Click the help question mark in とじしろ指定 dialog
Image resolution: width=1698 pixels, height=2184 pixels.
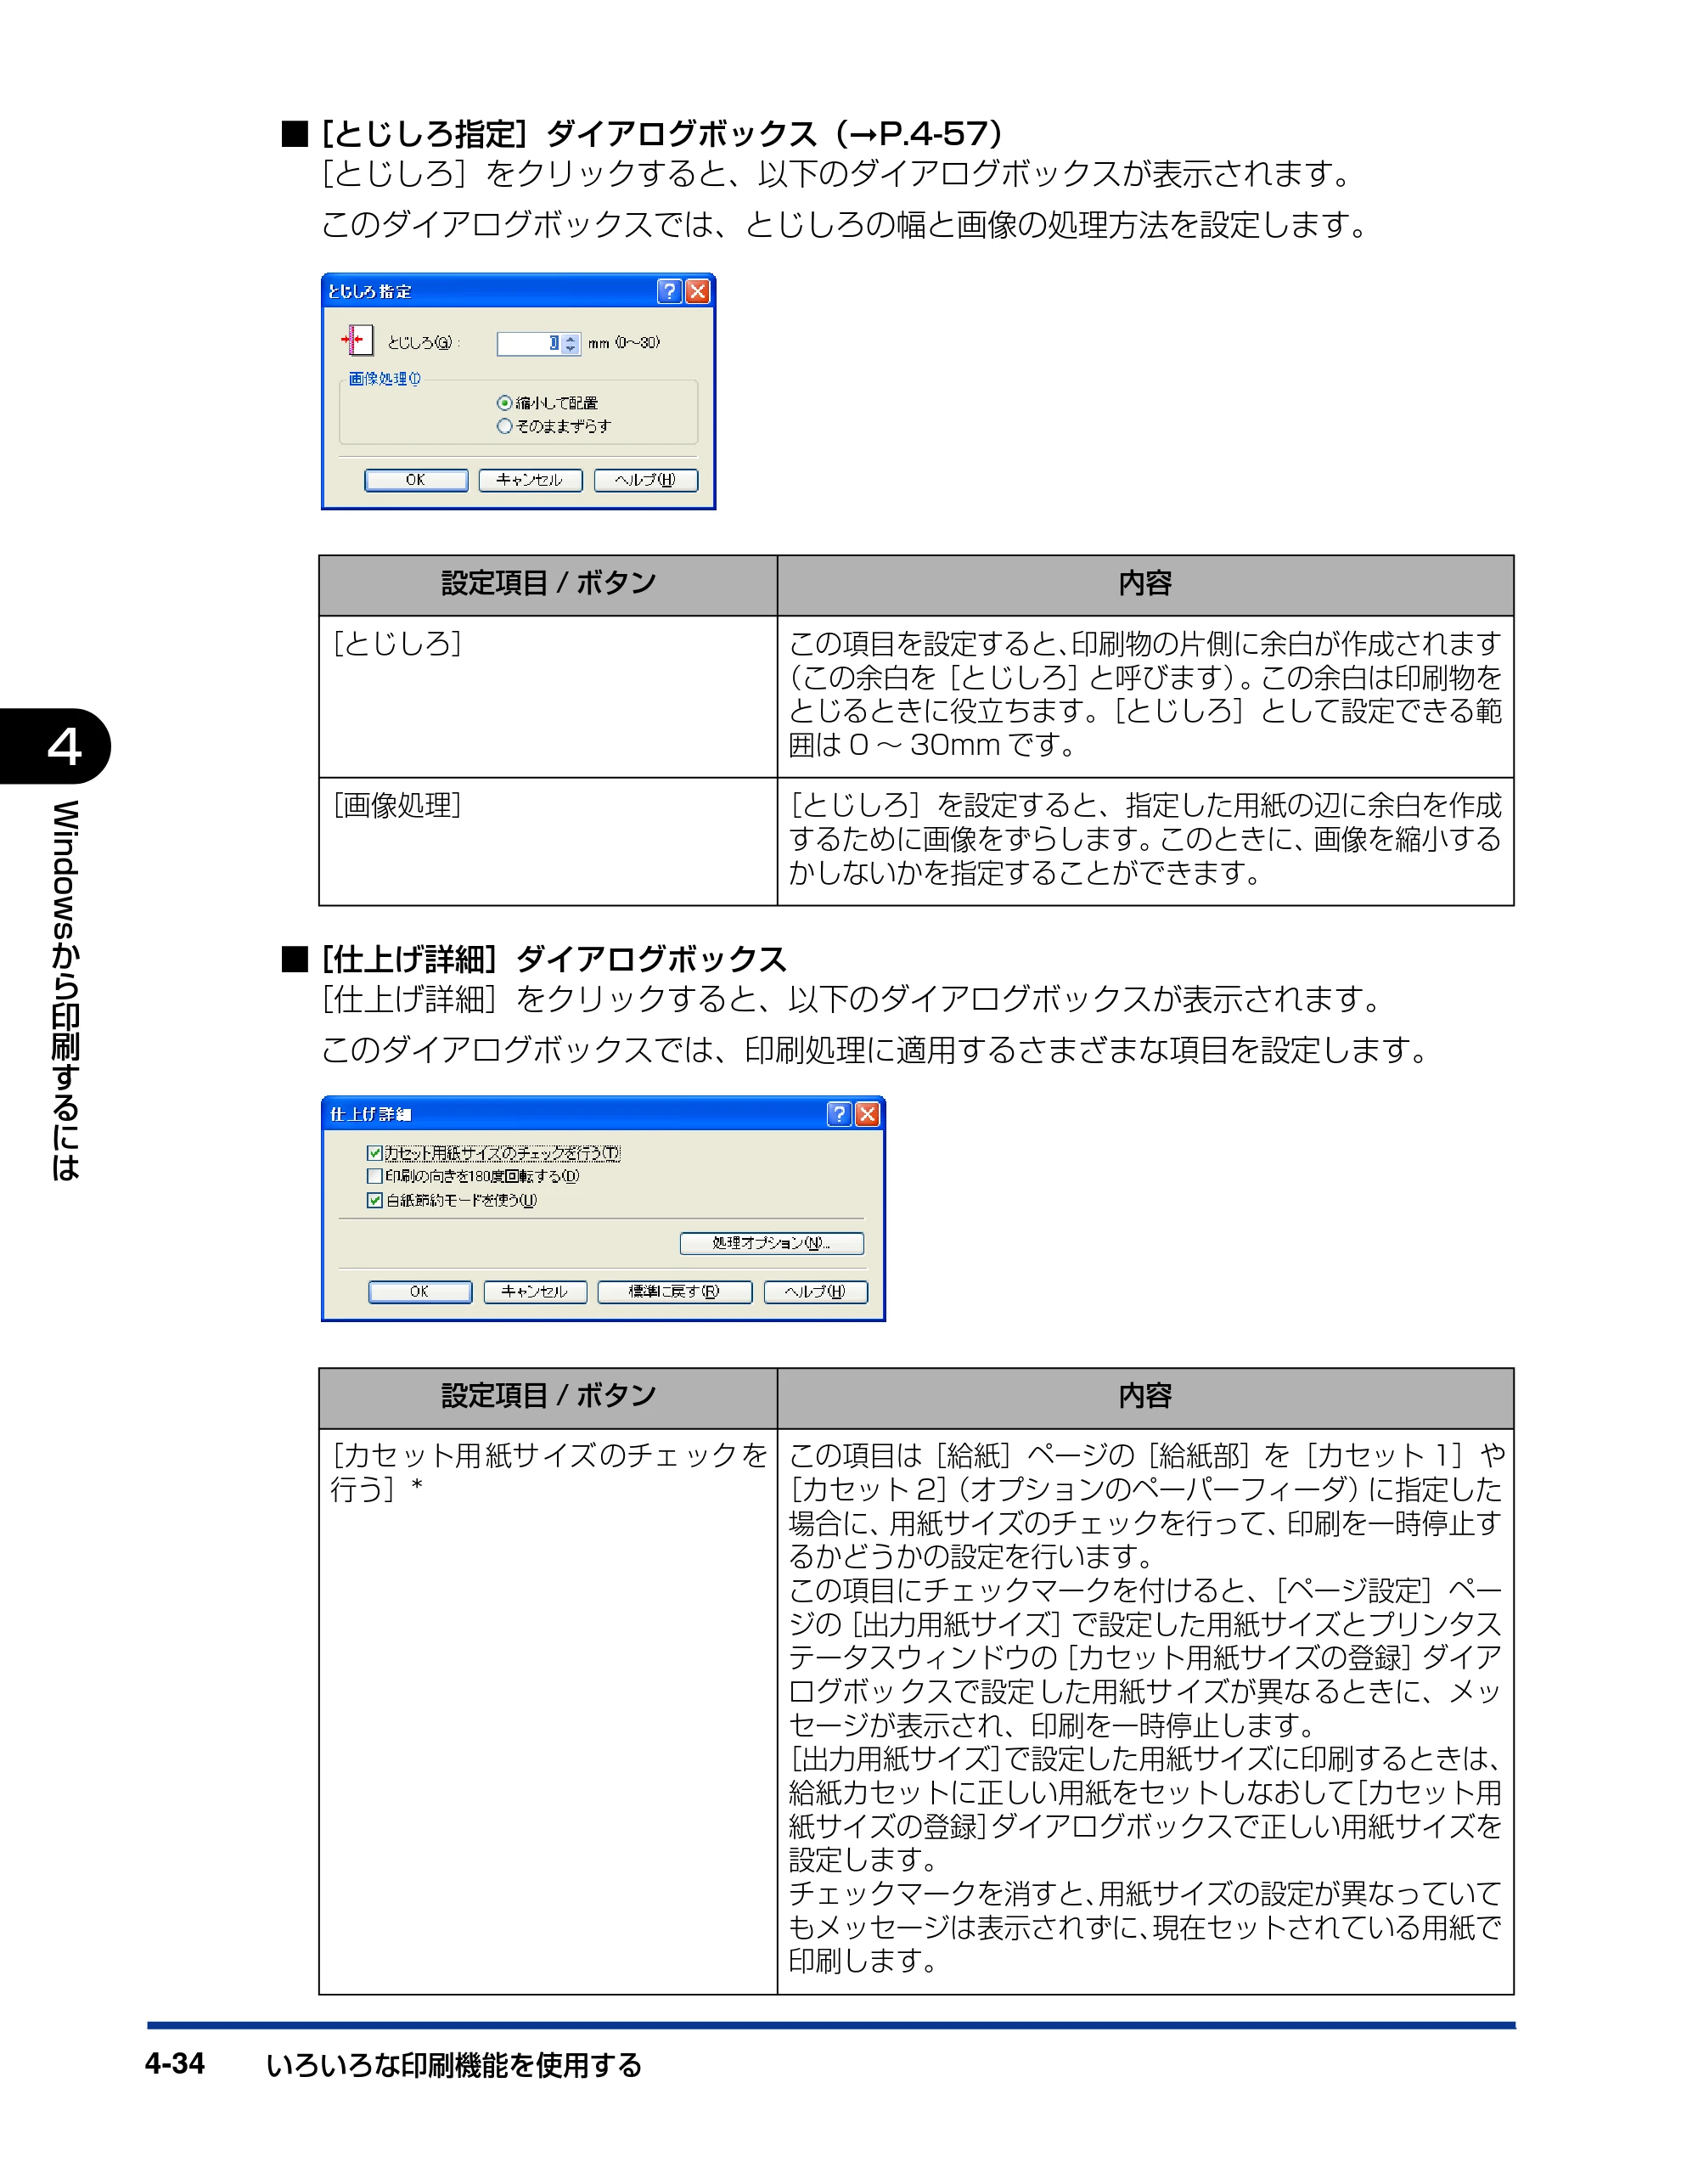tap(669, 291)
